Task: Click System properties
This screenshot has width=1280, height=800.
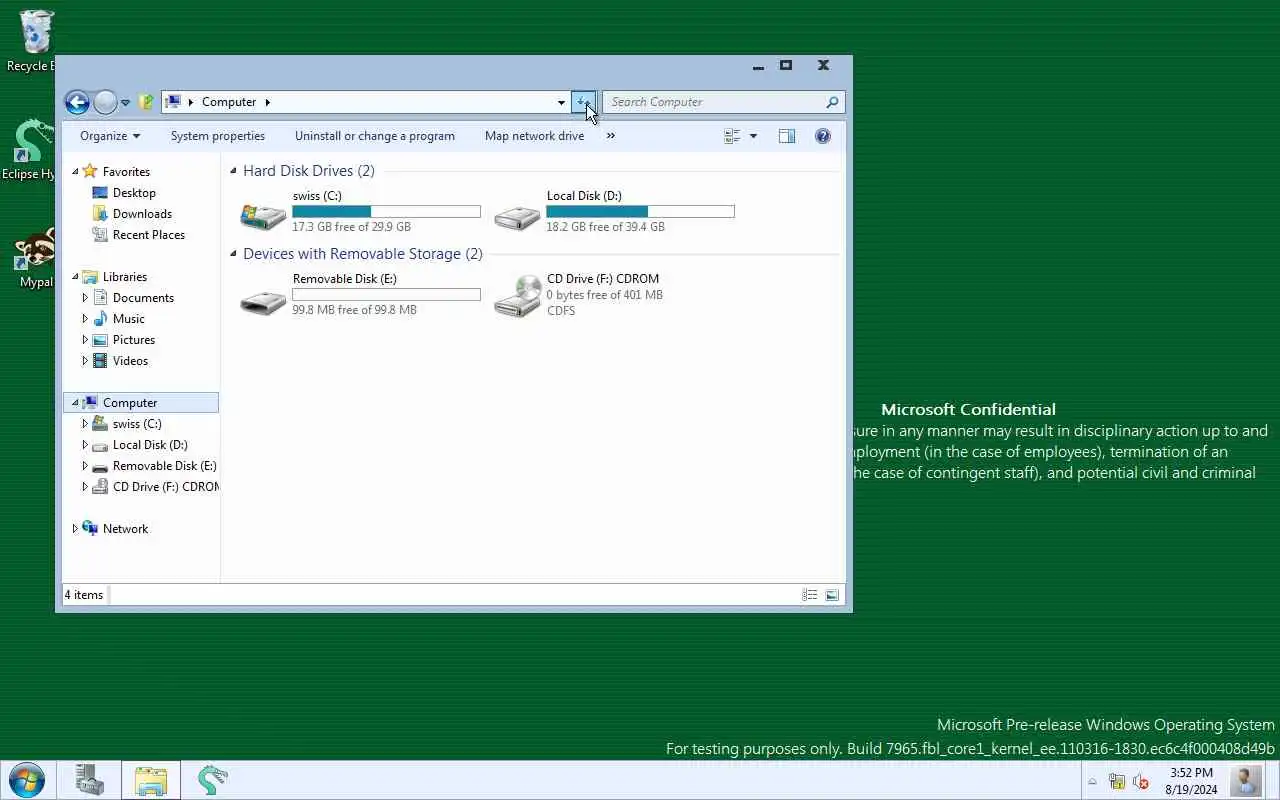Action: pos(218,136)
